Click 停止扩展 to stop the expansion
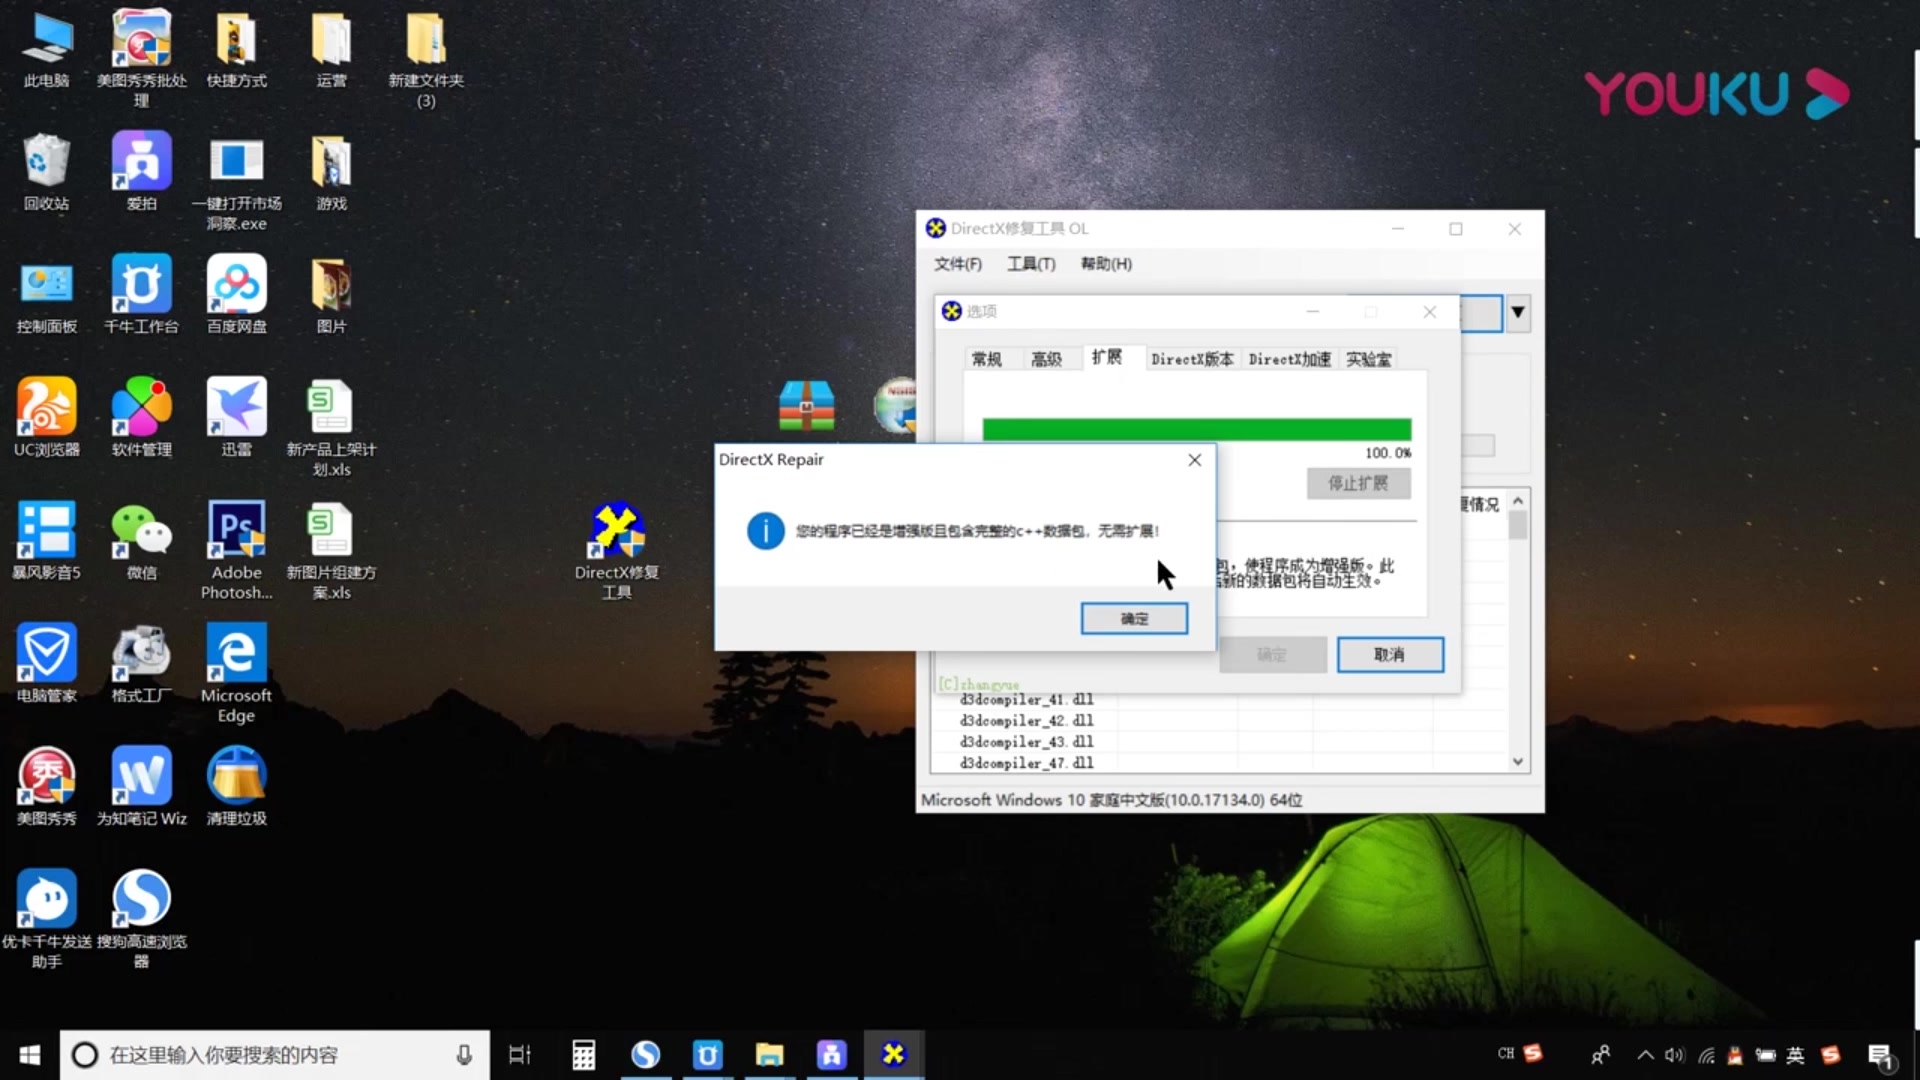This screenshot has height=1080, width=1920. [x=1356, y=483]
